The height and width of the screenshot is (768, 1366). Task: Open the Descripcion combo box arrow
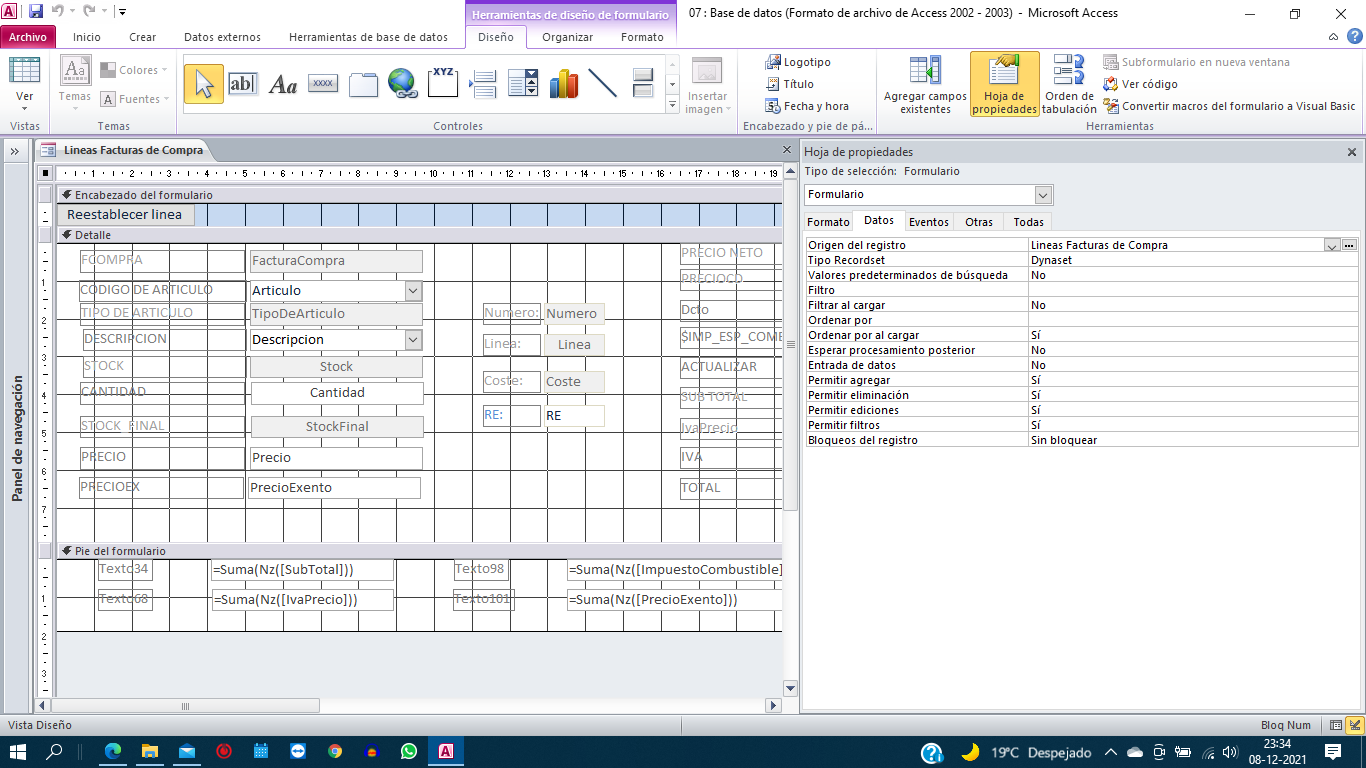pyautogui.click(x=413, y=339)
